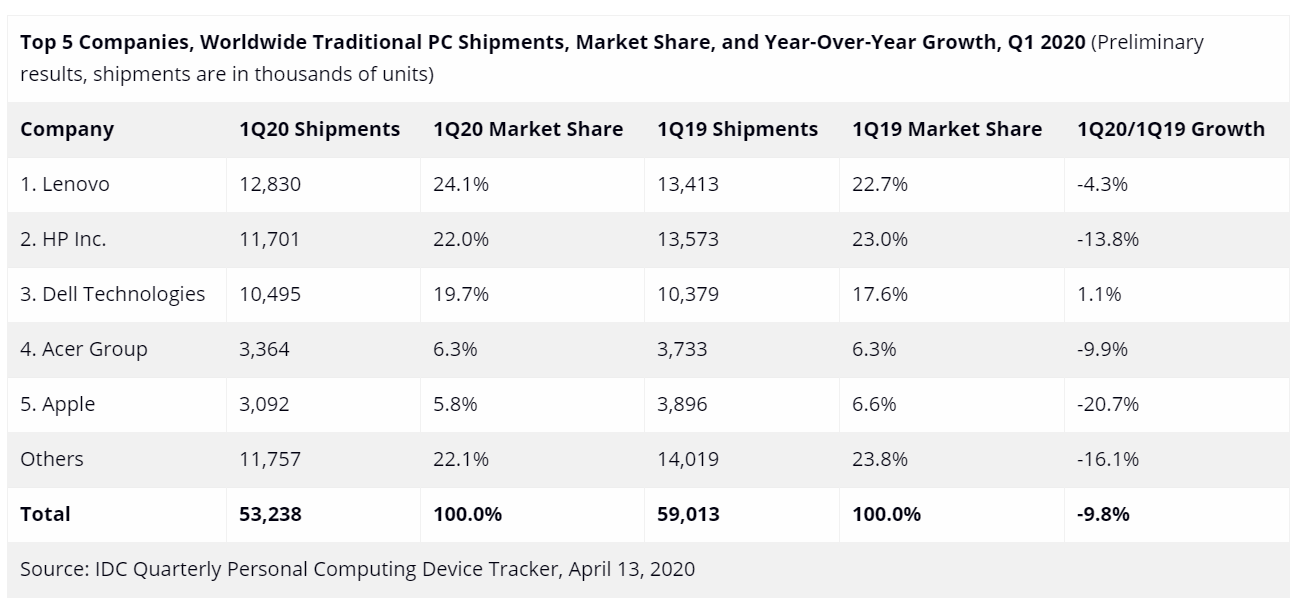
Task: Click the HP Inc. company cell
Action: [63, 239]
